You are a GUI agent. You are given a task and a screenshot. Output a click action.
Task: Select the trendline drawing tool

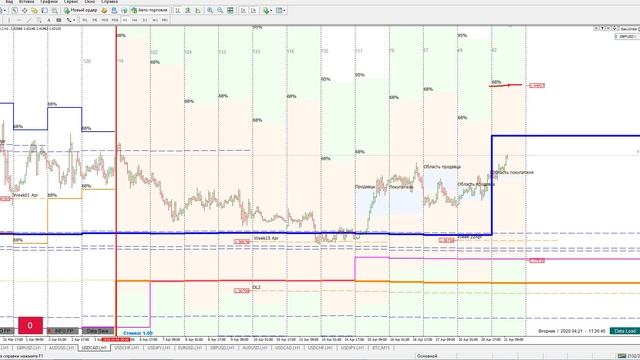[x=29, y=20]
